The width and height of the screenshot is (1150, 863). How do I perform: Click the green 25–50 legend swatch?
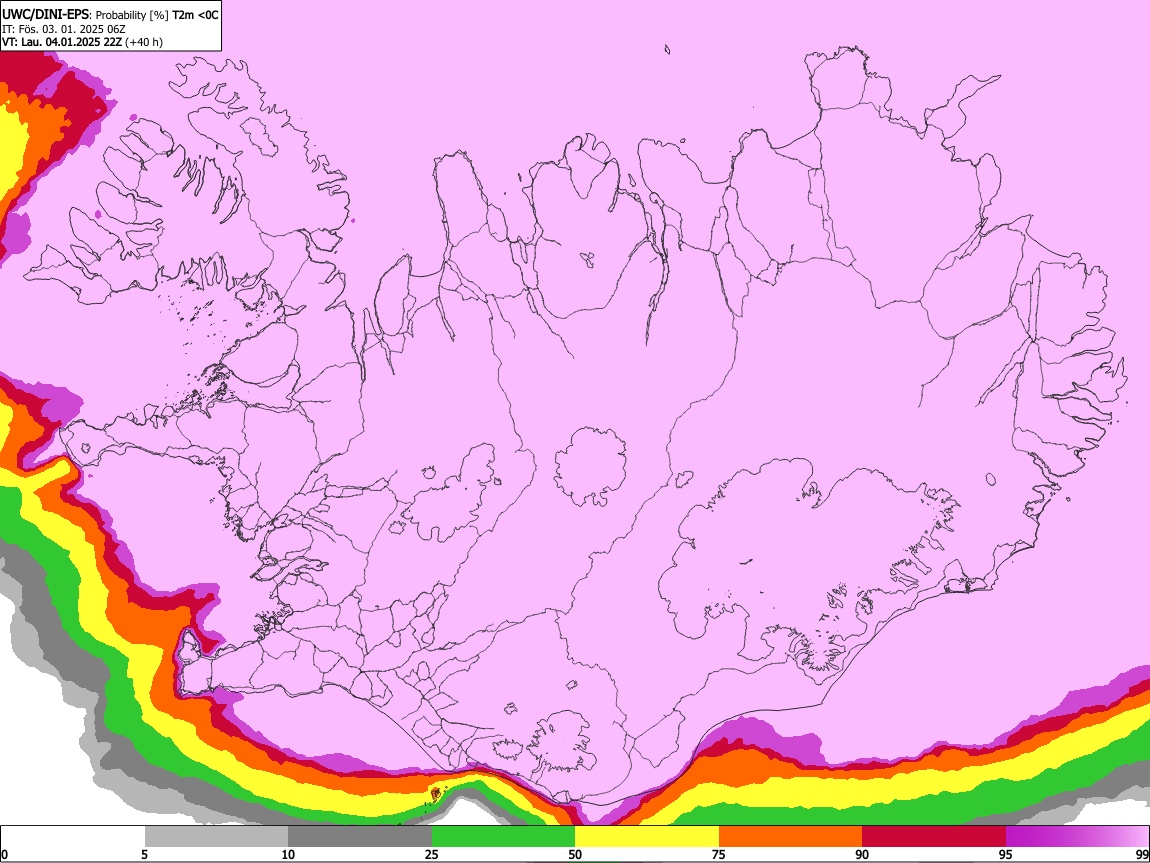(503, 837)
